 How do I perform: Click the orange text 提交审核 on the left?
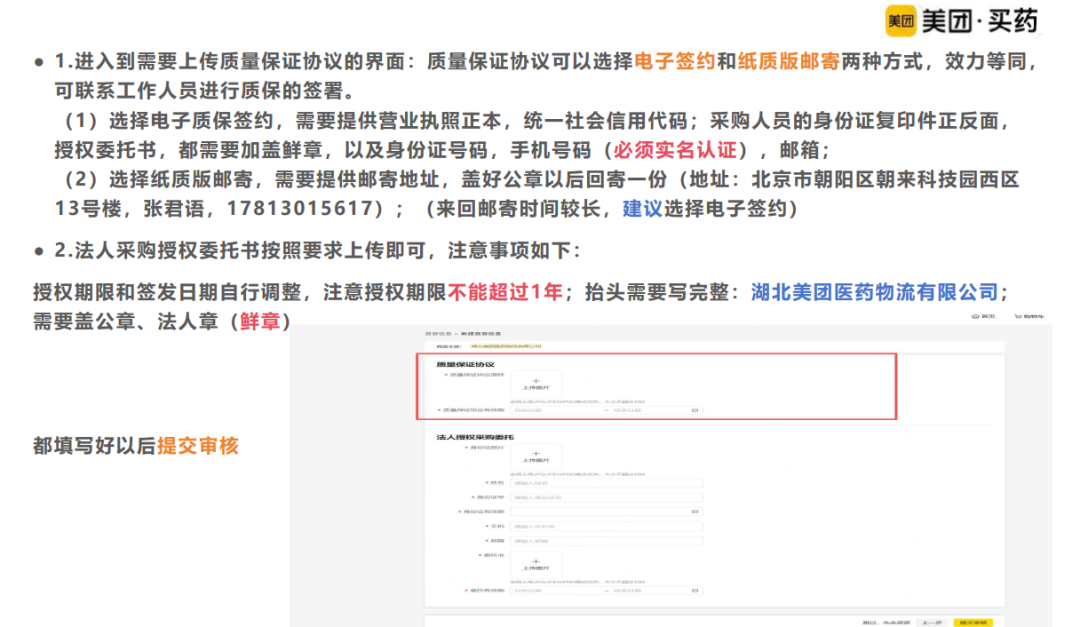coord(198,446)
